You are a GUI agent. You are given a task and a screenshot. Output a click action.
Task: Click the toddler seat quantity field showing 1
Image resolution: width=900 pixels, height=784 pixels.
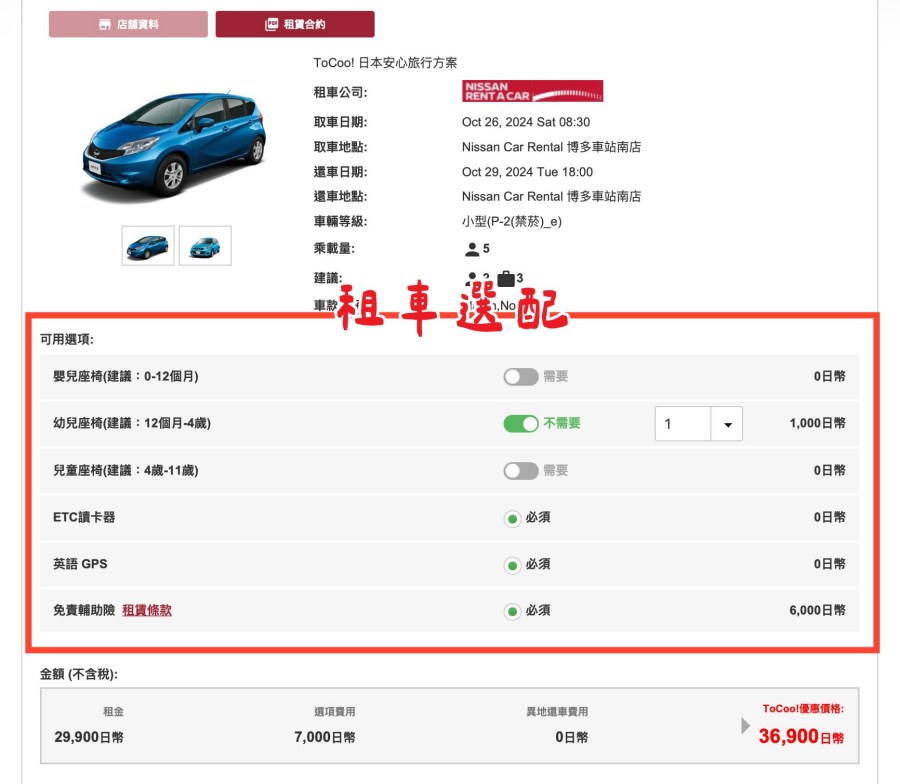click(682, 424)
